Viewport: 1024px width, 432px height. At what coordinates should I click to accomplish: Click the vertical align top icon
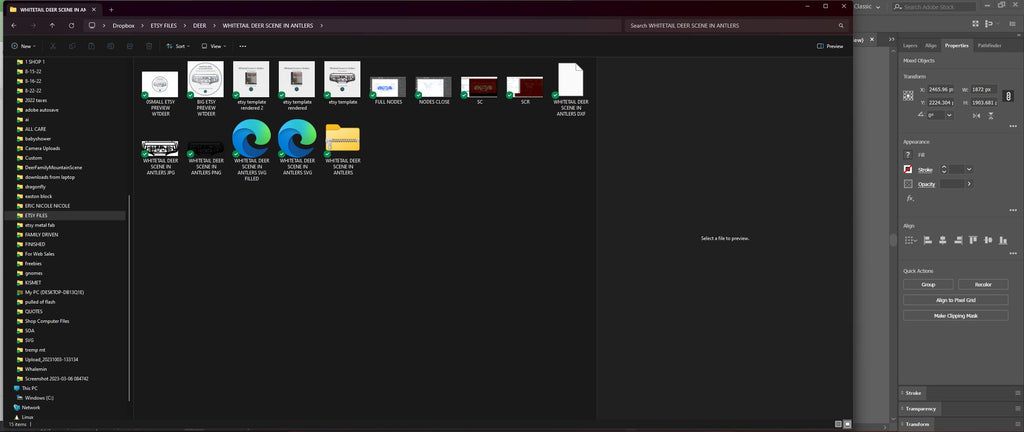[974, 240]
